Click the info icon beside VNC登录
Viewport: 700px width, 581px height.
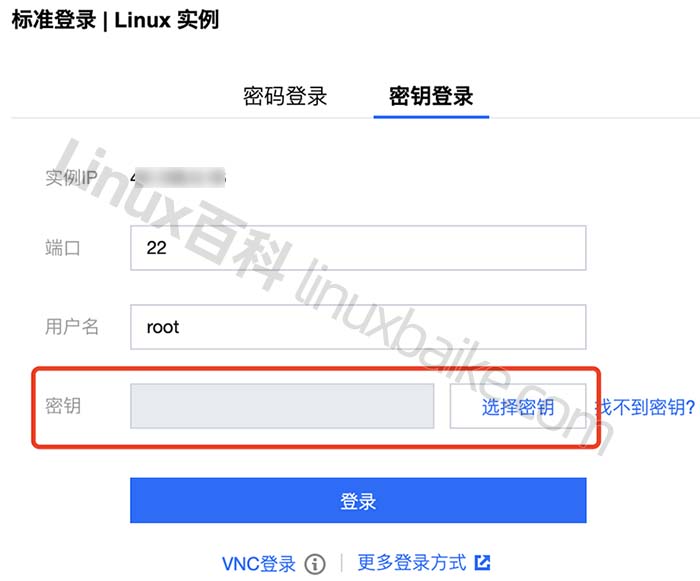click(x=315, y=564)
